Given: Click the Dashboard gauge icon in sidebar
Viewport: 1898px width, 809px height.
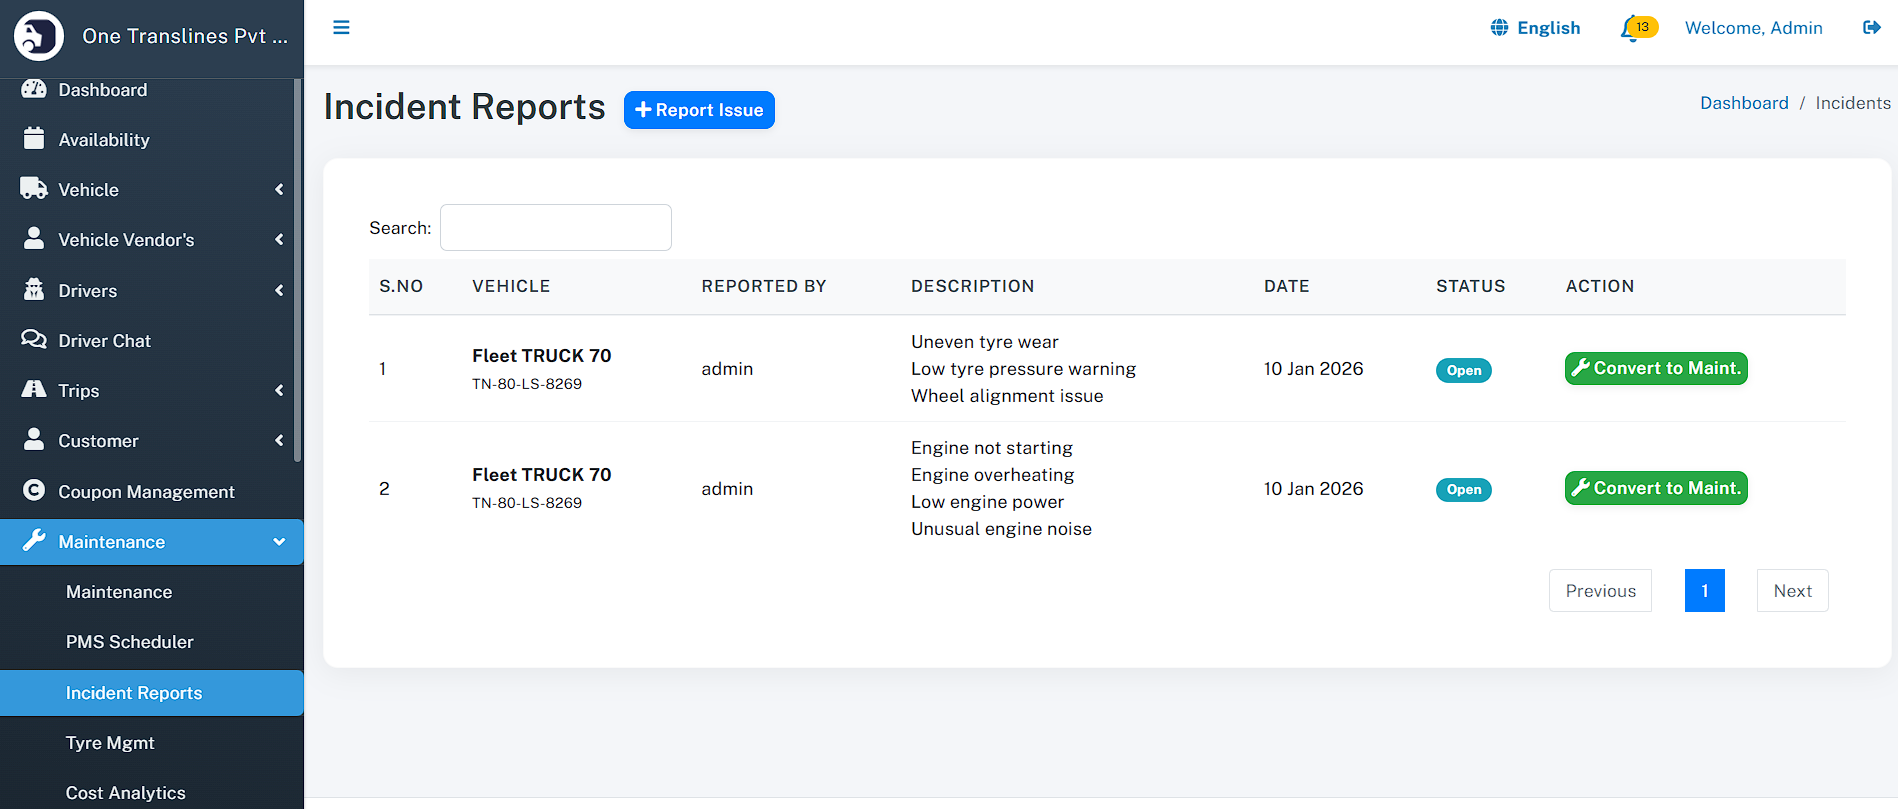Looking at the screenshot, I should click(34, 89).
